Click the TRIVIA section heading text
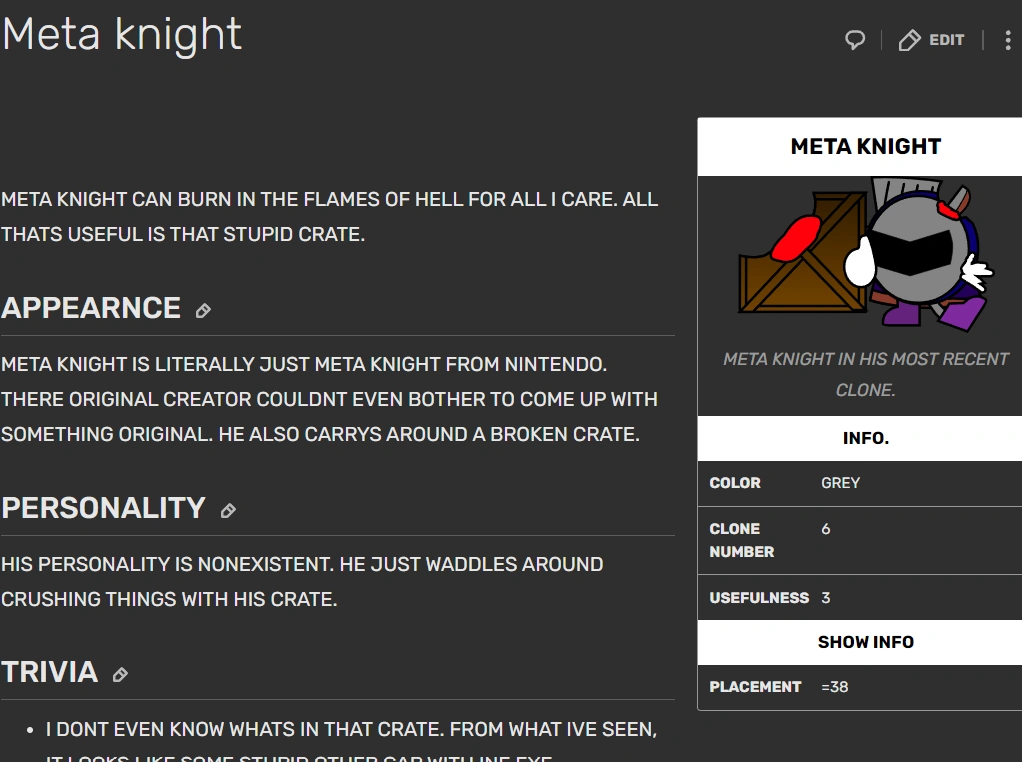 click(50, 672)
